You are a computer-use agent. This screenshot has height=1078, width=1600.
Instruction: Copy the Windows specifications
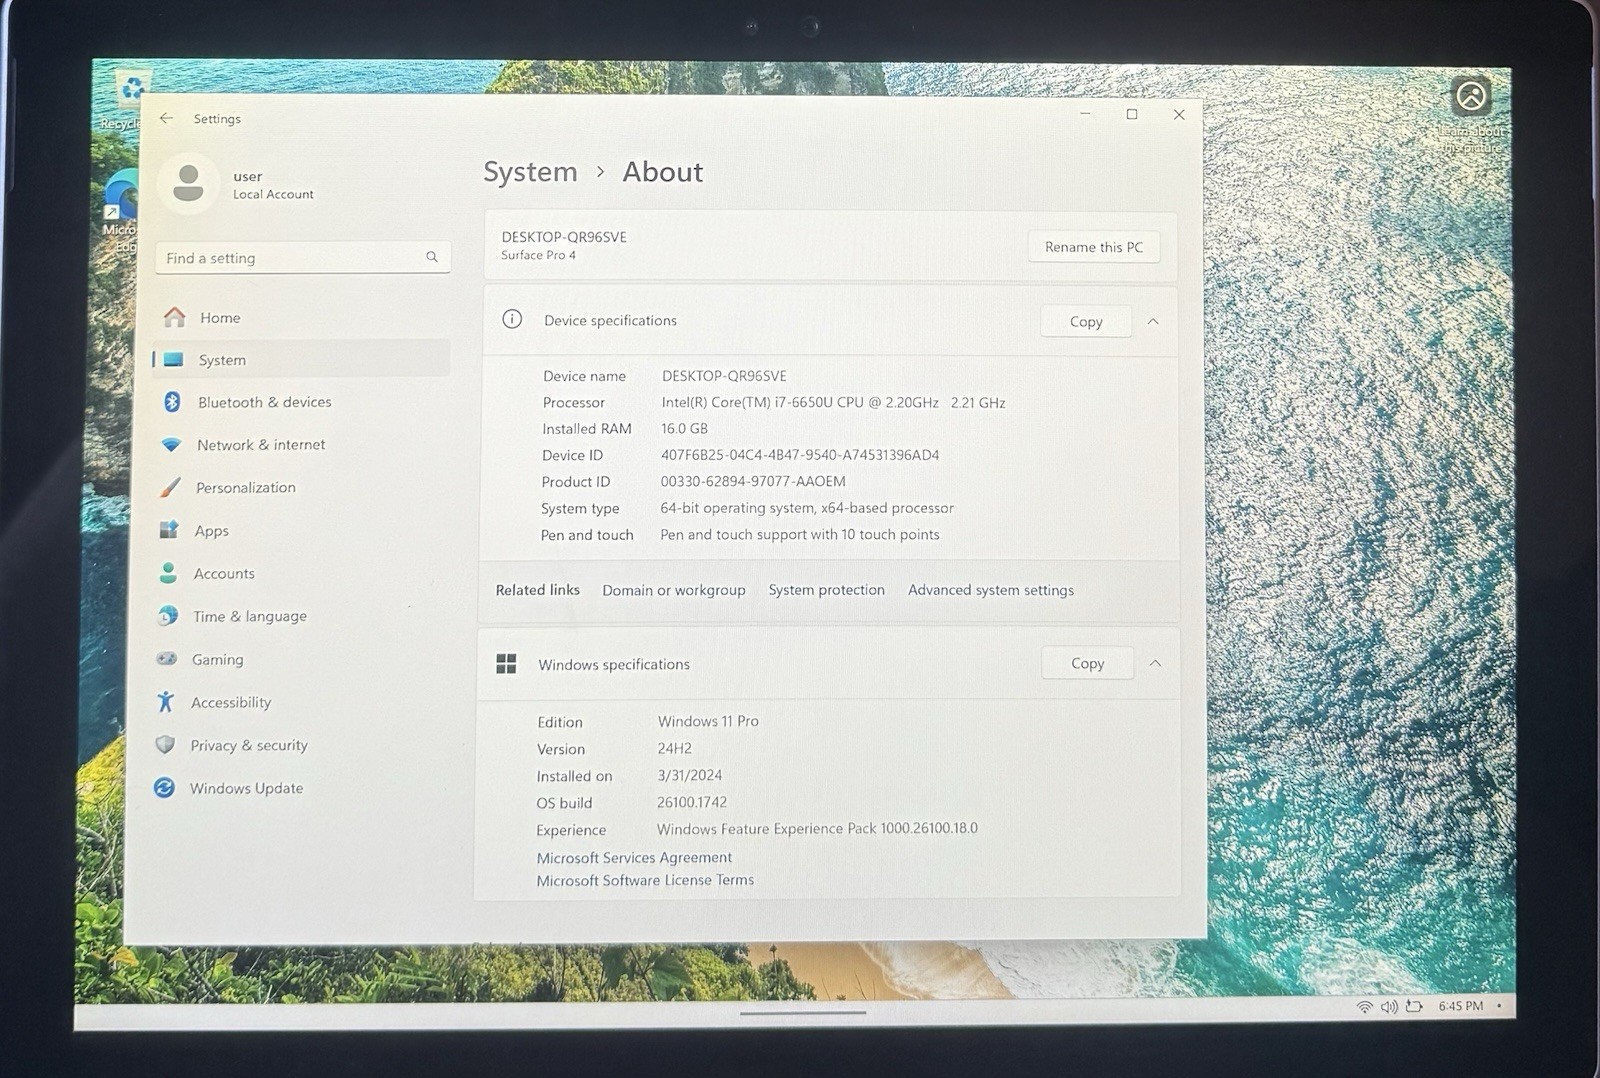tap(1088, 663)
